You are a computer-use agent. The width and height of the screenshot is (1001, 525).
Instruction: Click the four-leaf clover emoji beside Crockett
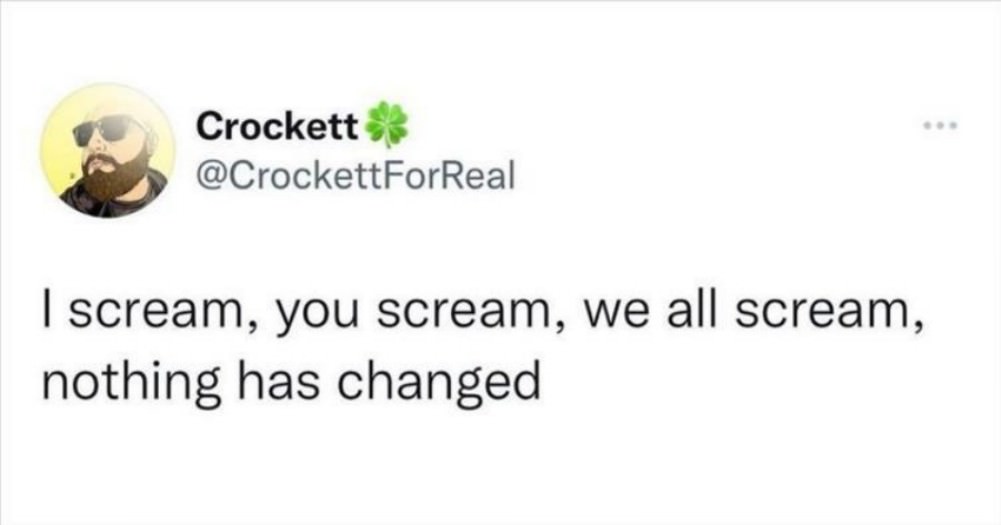[x=386, y=124]
